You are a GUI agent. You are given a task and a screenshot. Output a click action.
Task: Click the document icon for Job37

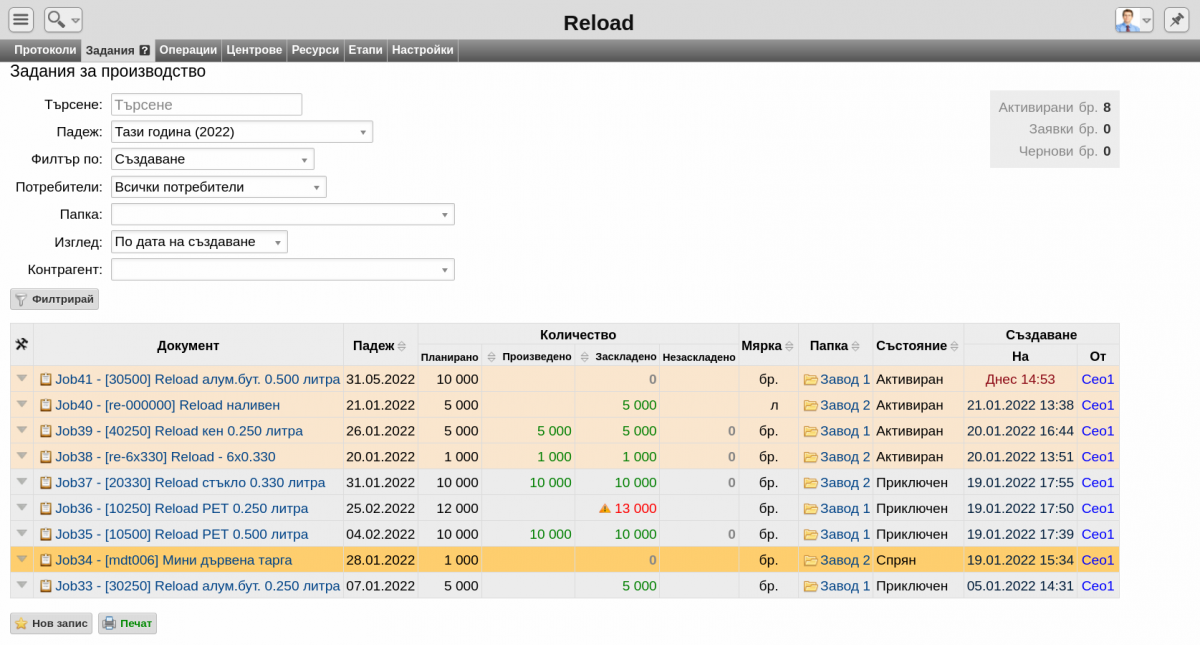point(45,483)
